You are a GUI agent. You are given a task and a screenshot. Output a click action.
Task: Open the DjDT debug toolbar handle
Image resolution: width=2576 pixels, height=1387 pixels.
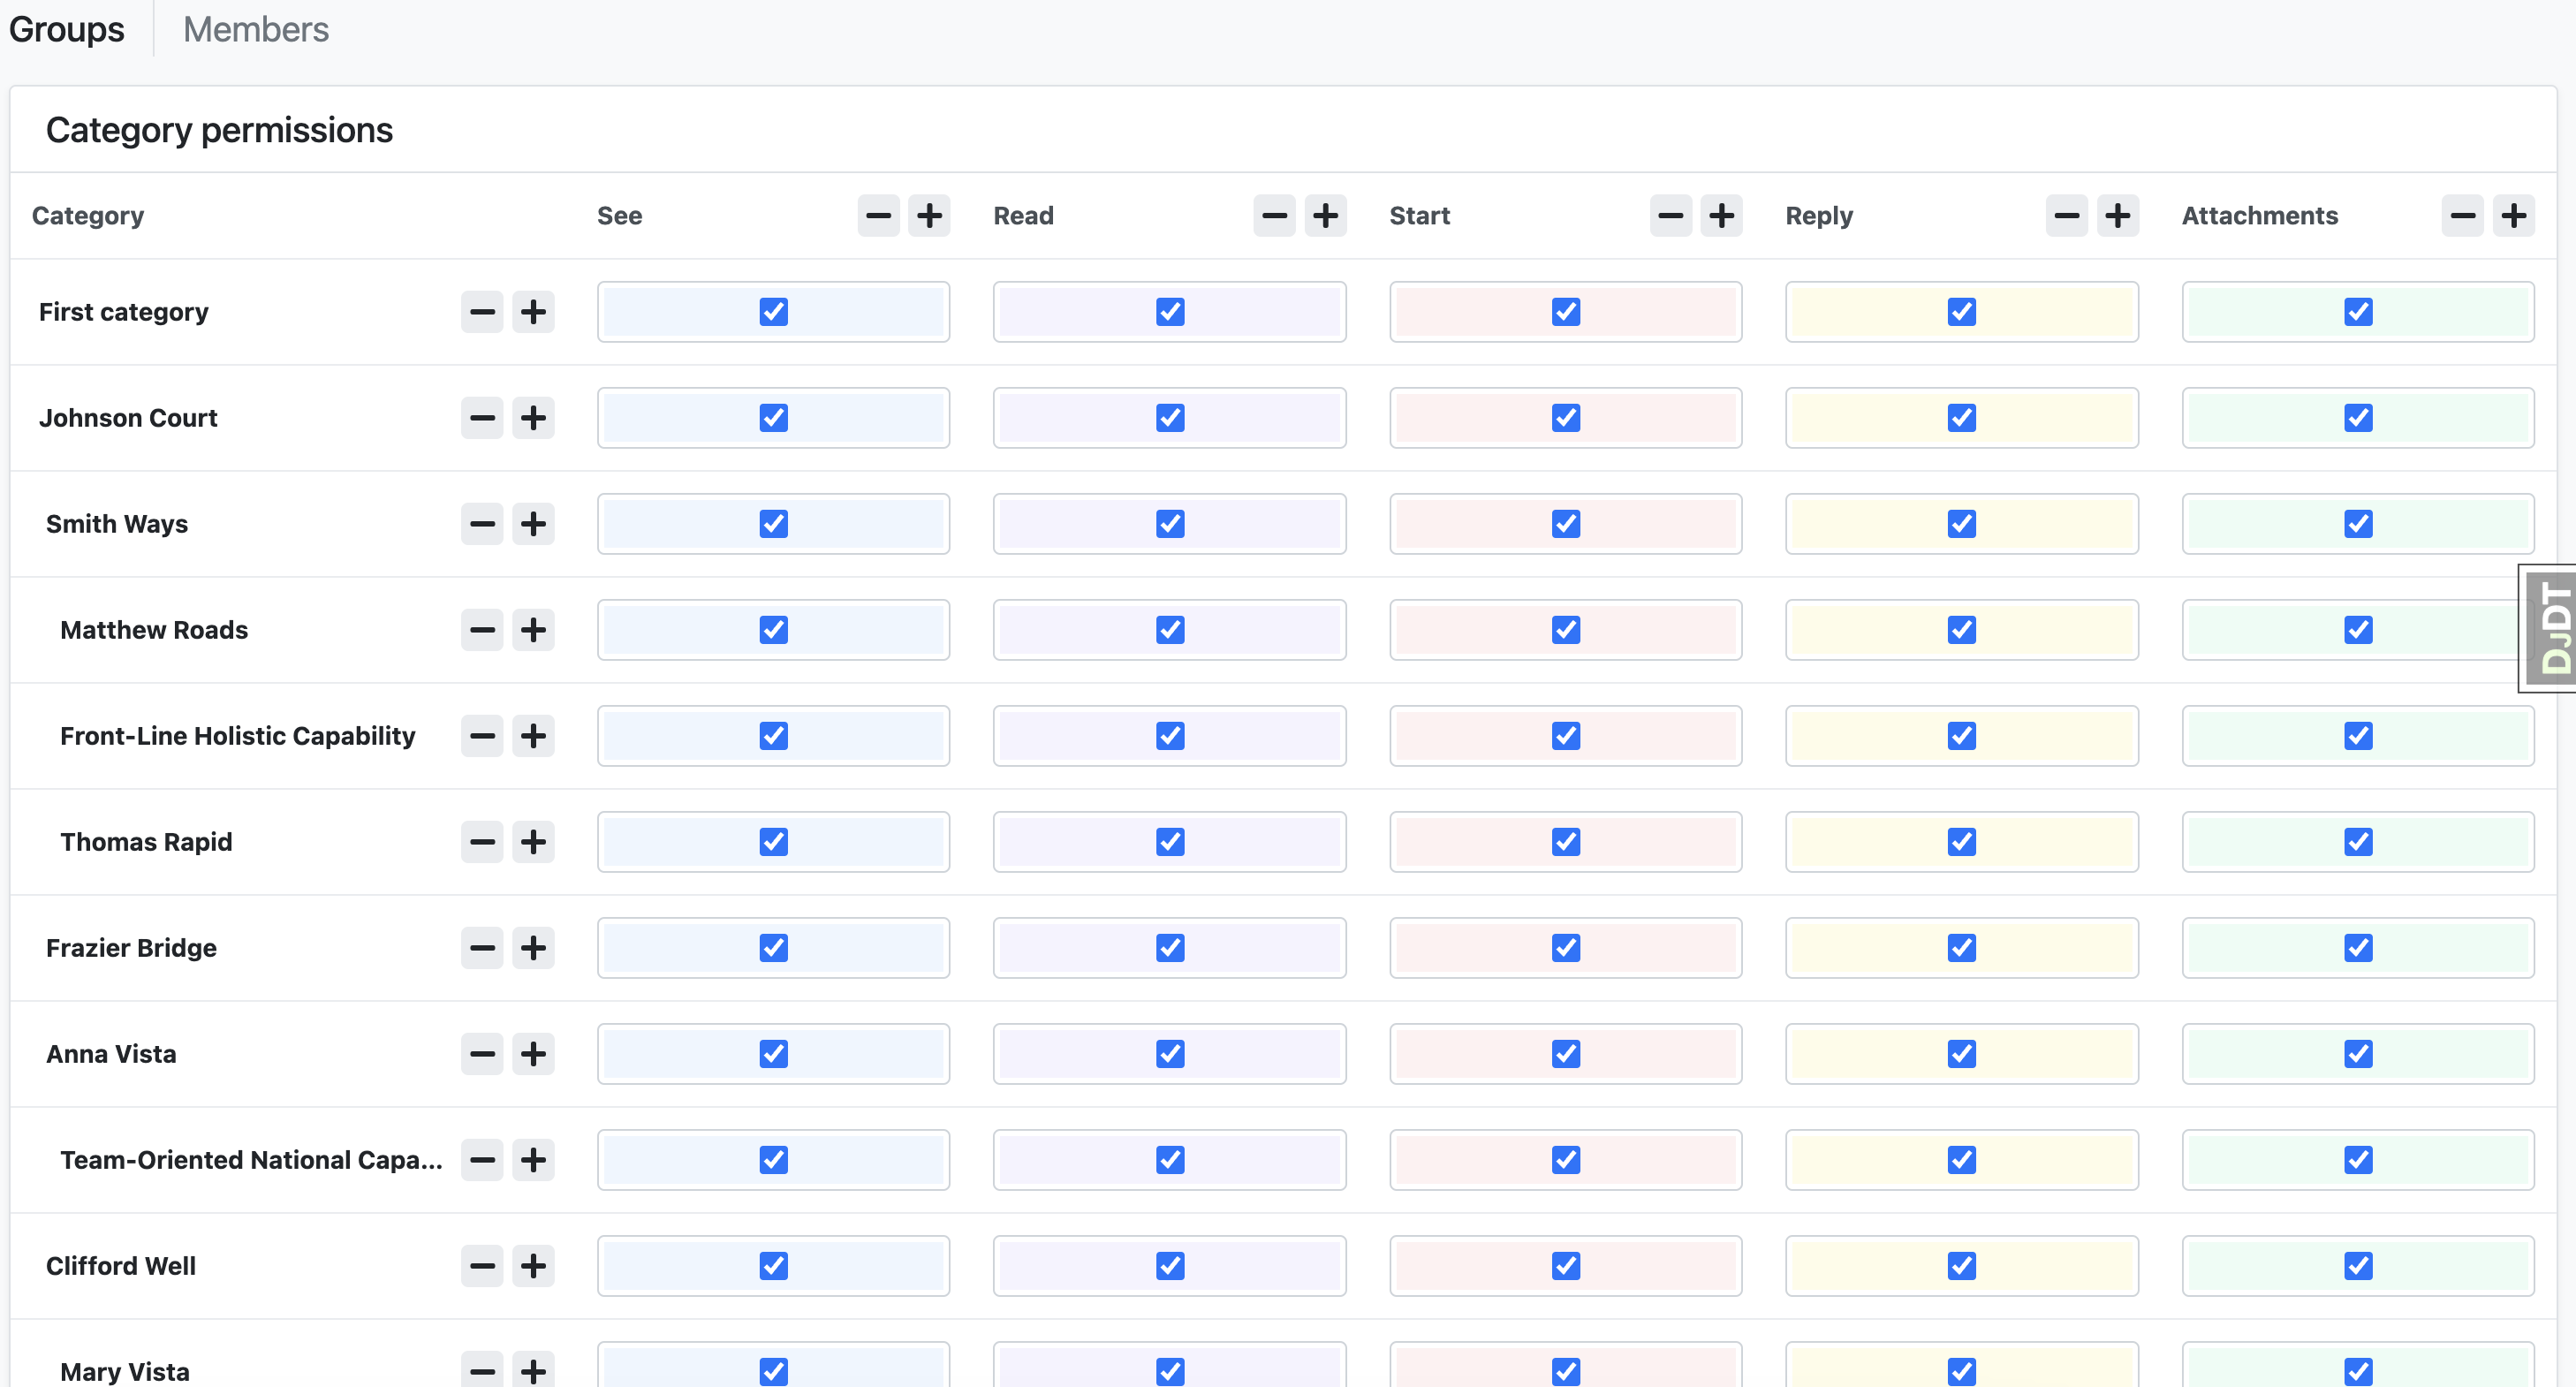(x=2553, y=628)
